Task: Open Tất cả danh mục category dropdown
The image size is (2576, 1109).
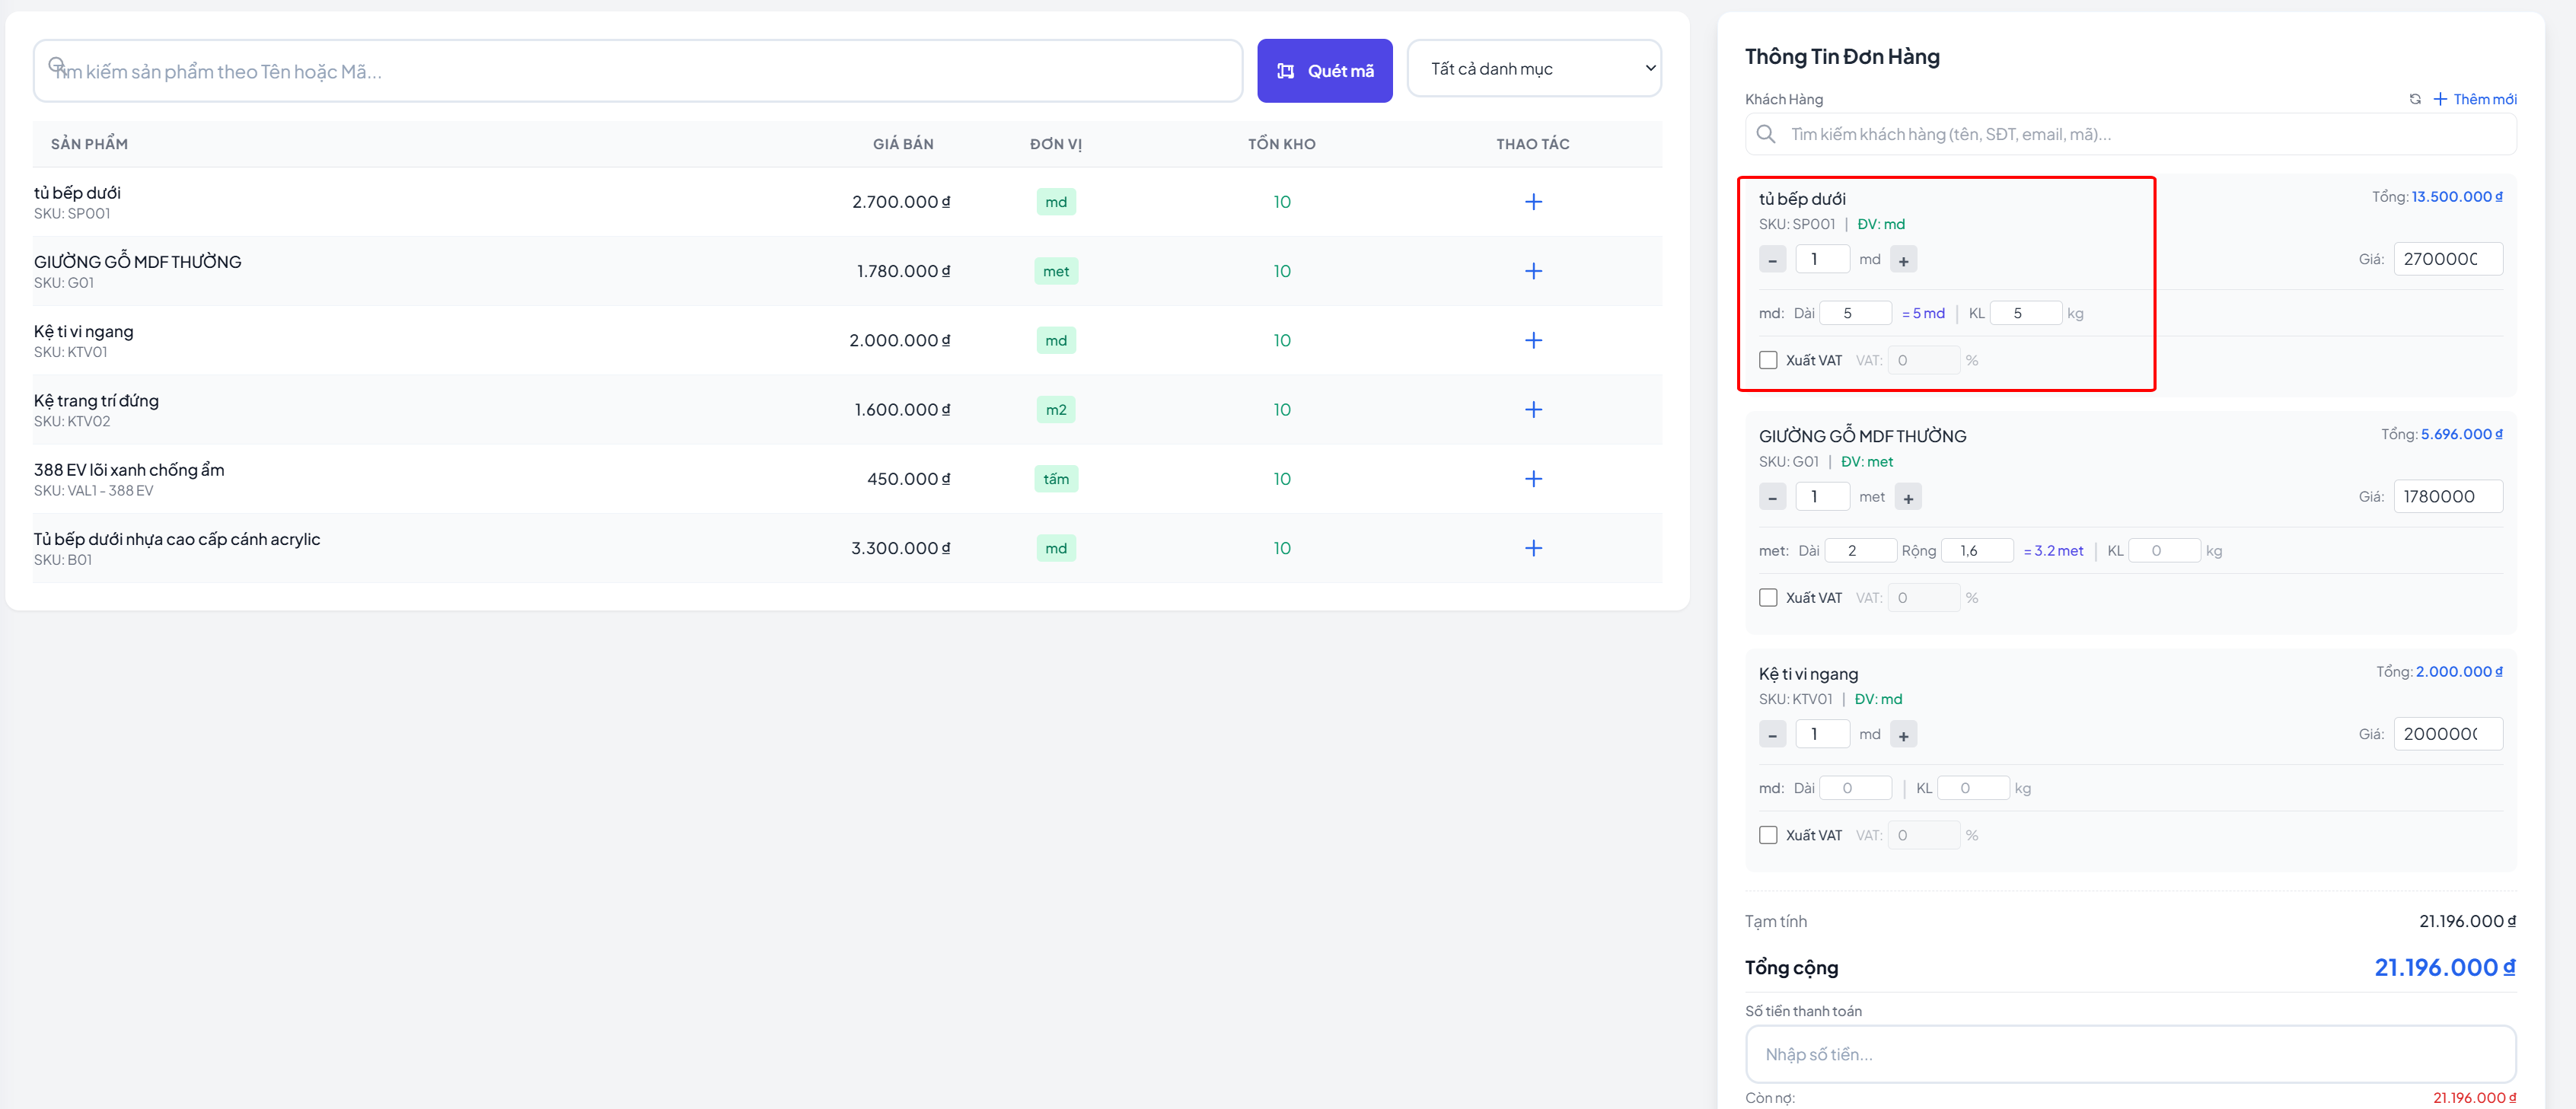Action: 1533,69
